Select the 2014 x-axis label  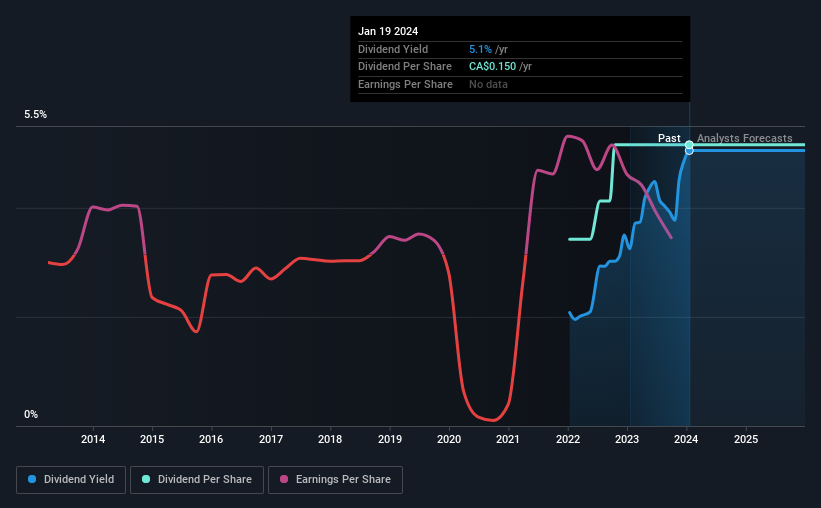click(93, 439)
